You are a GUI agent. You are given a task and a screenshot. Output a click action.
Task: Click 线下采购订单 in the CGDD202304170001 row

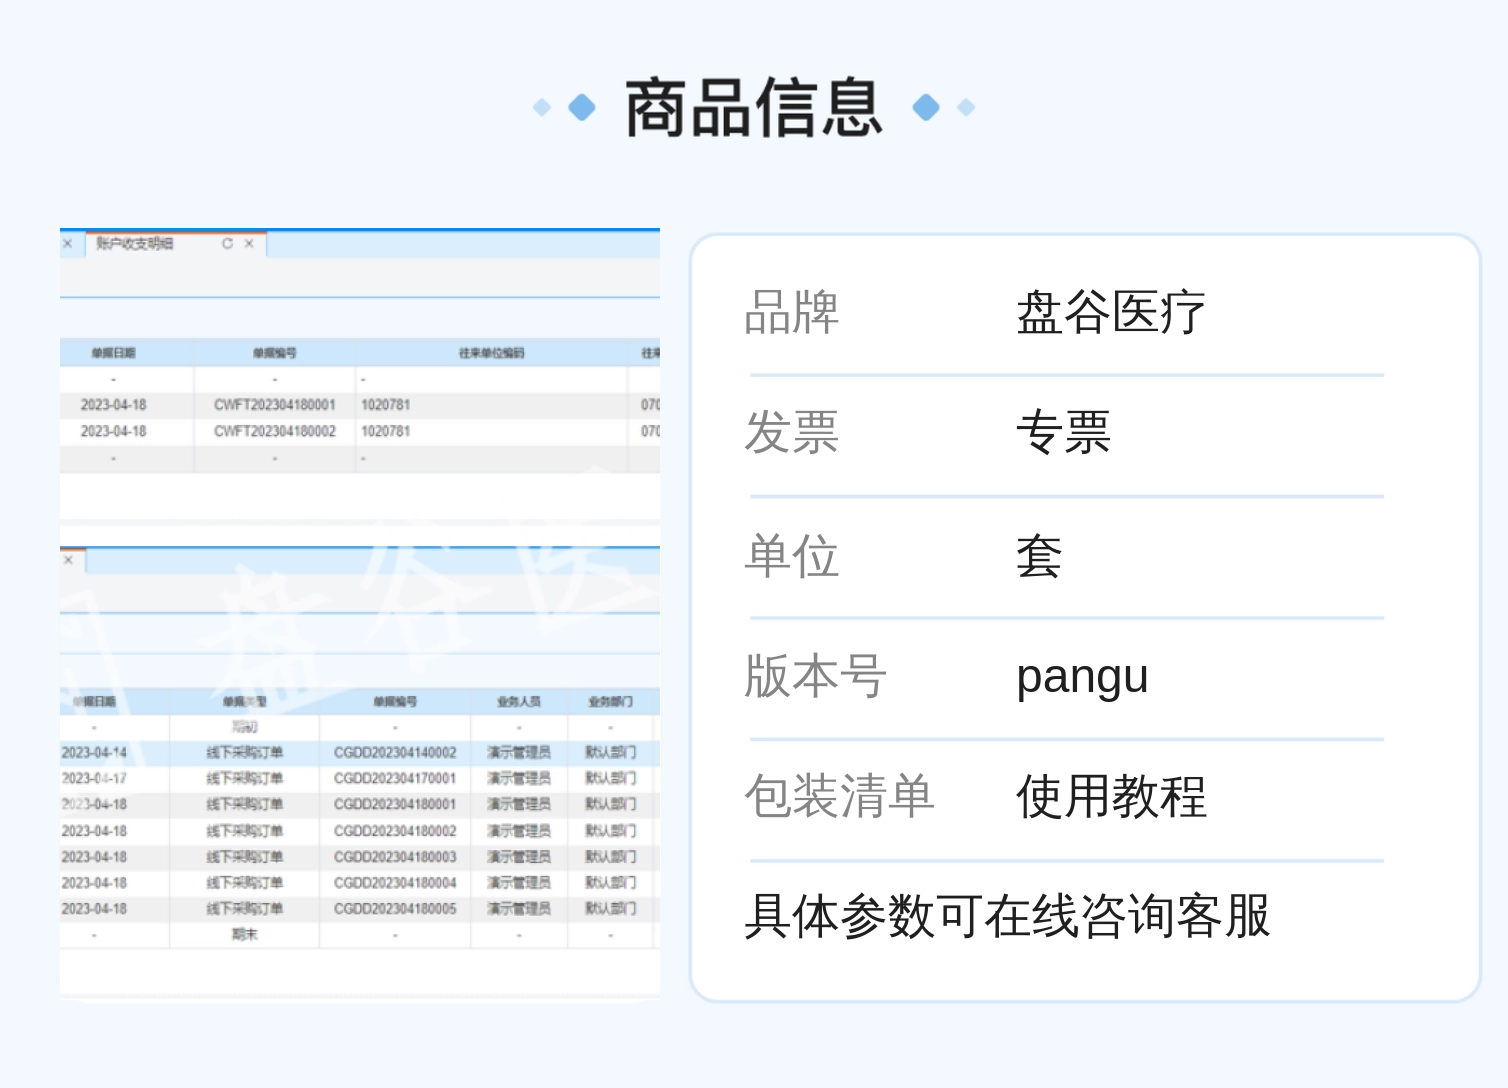tap(245, 778)
